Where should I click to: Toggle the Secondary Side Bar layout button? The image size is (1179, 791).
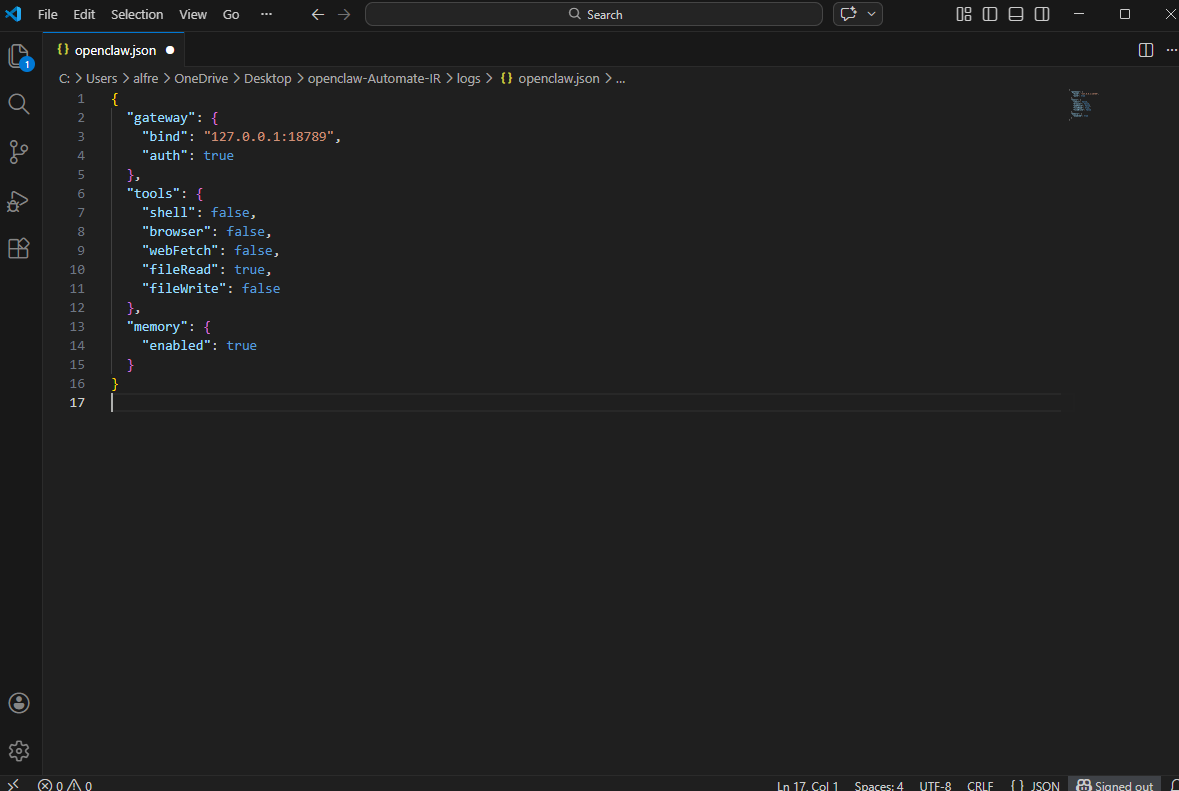1042,14
